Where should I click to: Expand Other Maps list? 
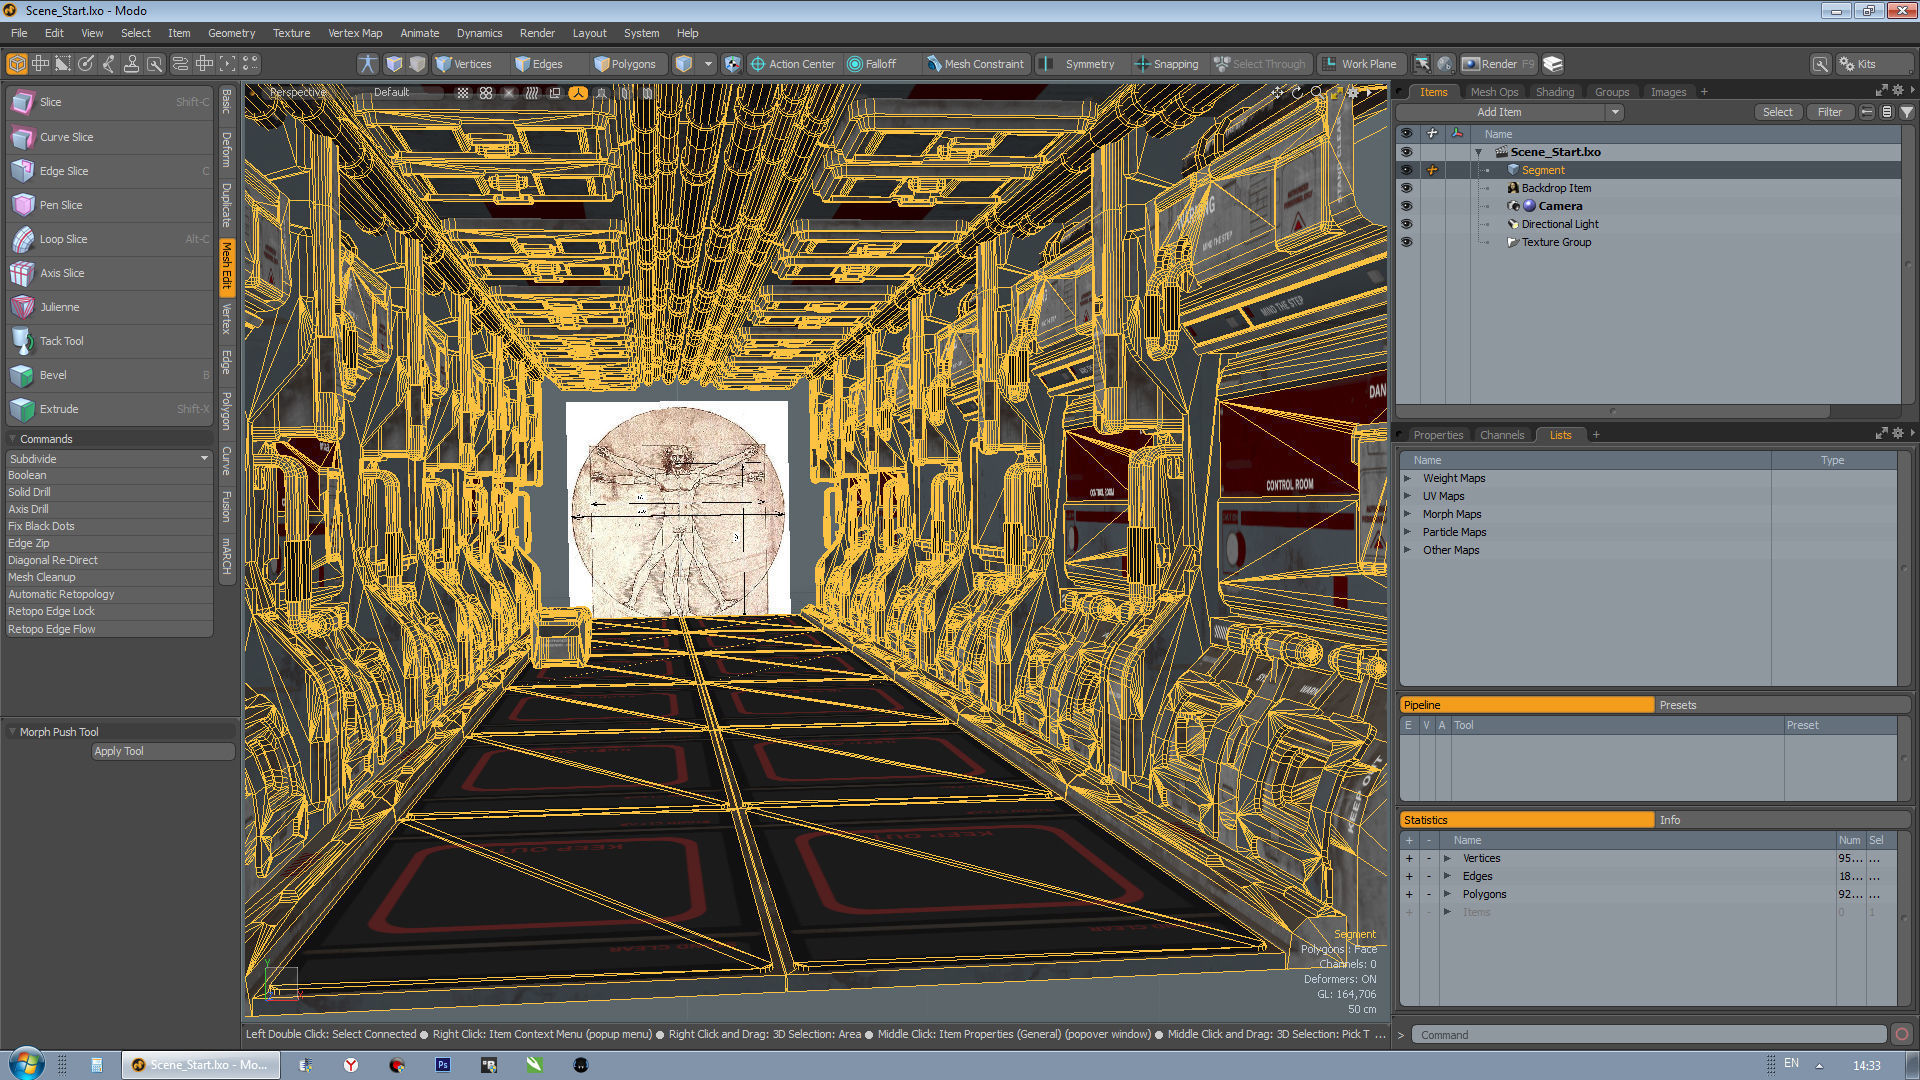point(1407,550)
